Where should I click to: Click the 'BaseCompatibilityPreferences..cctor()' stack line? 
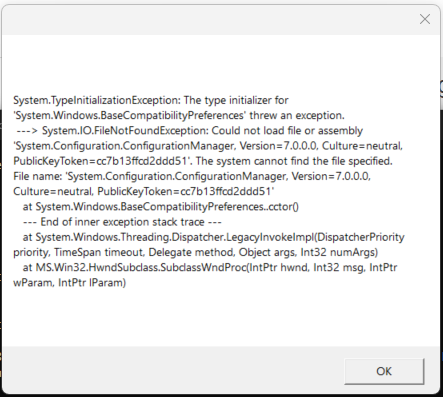[161, 207]
